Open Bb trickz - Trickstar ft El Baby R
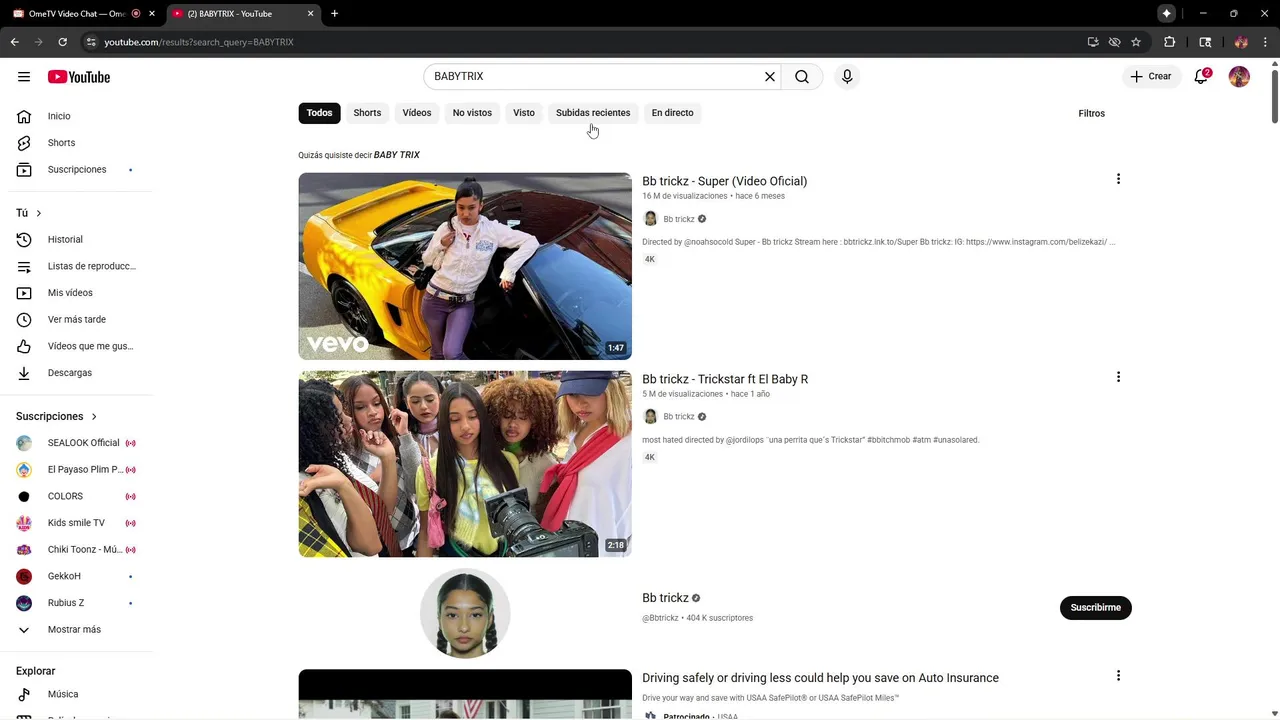The image size is (1280, 720). click(725, 379)
